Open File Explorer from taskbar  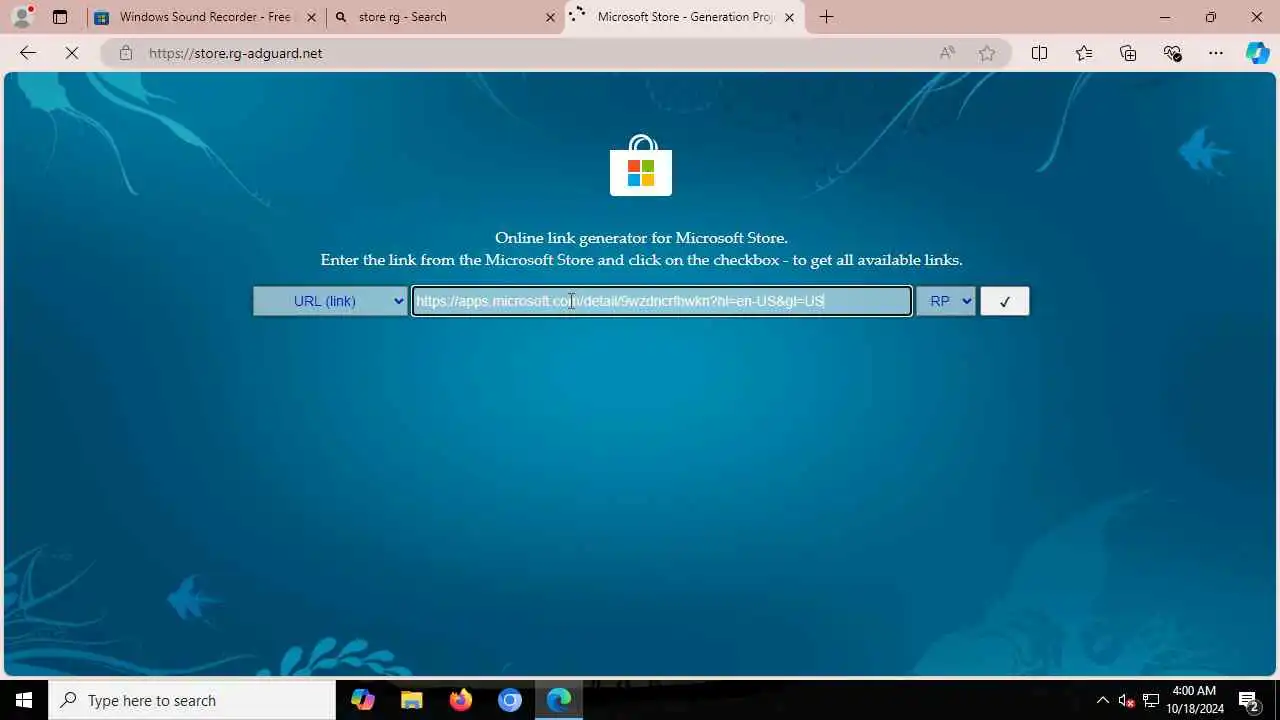click(x=411, y=700)
